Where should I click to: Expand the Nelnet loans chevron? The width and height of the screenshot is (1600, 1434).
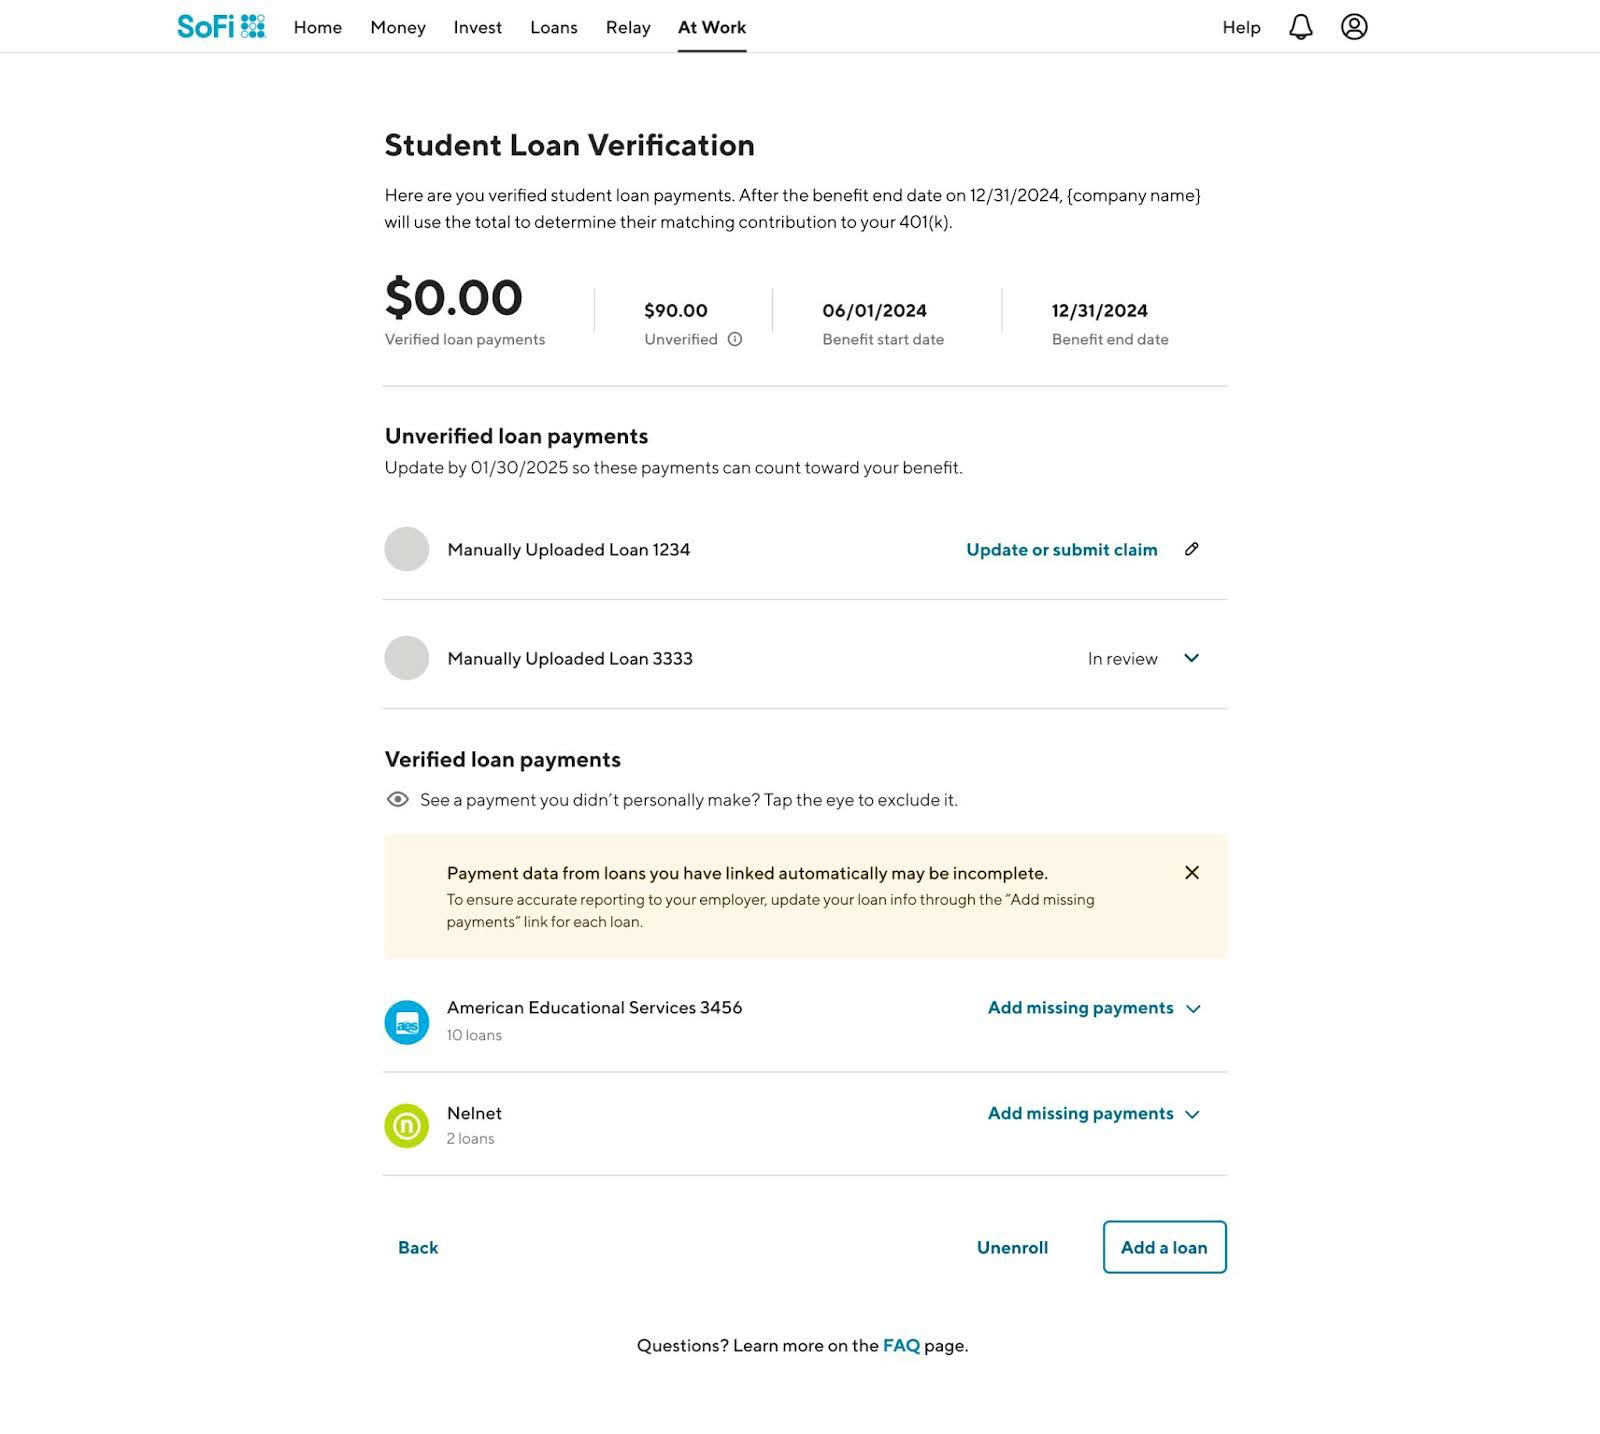[1192, 1114]
